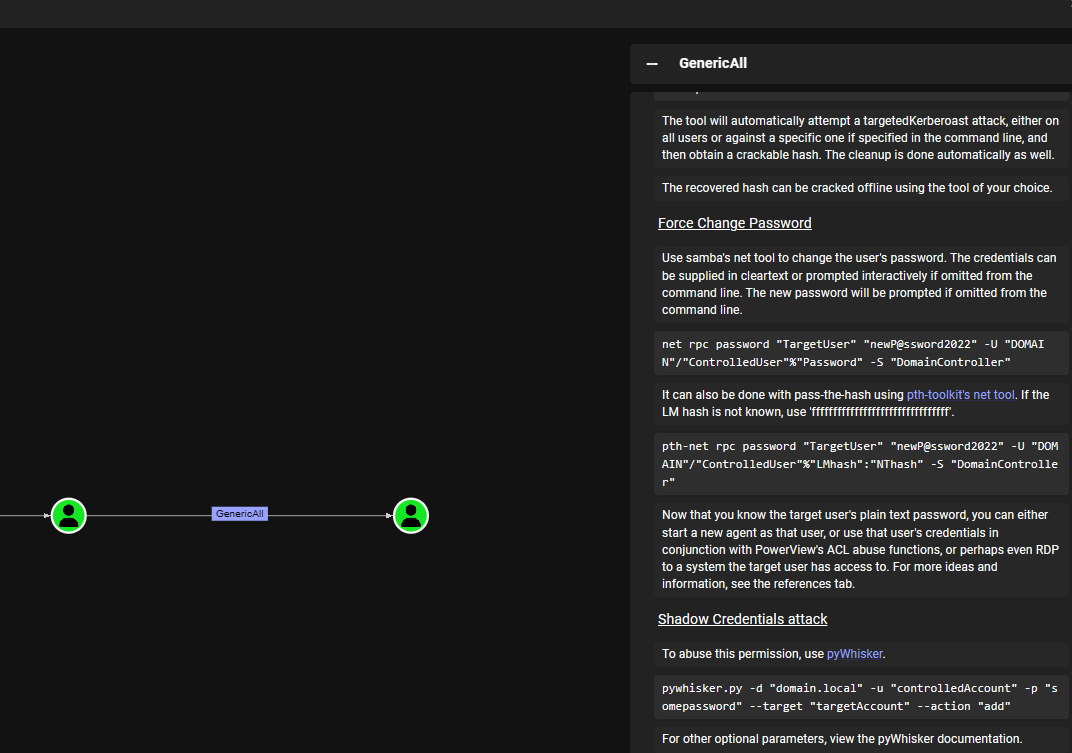Collapse the GenericAll panel with minus icon
Screen dimensions: 1072x753
coord(652,64)
